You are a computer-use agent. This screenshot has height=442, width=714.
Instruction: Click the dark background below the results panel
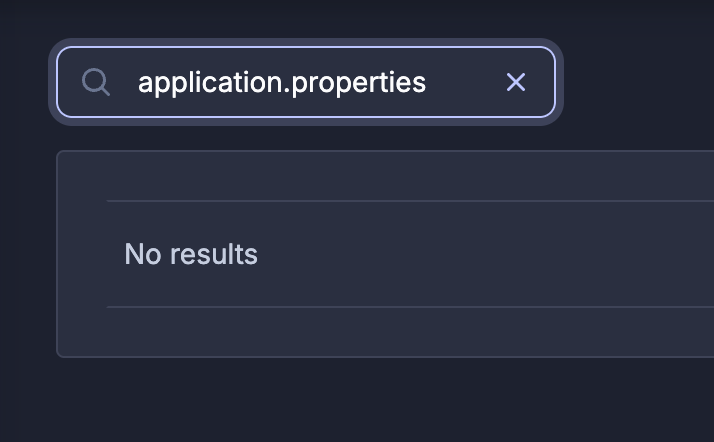(357, 401)
